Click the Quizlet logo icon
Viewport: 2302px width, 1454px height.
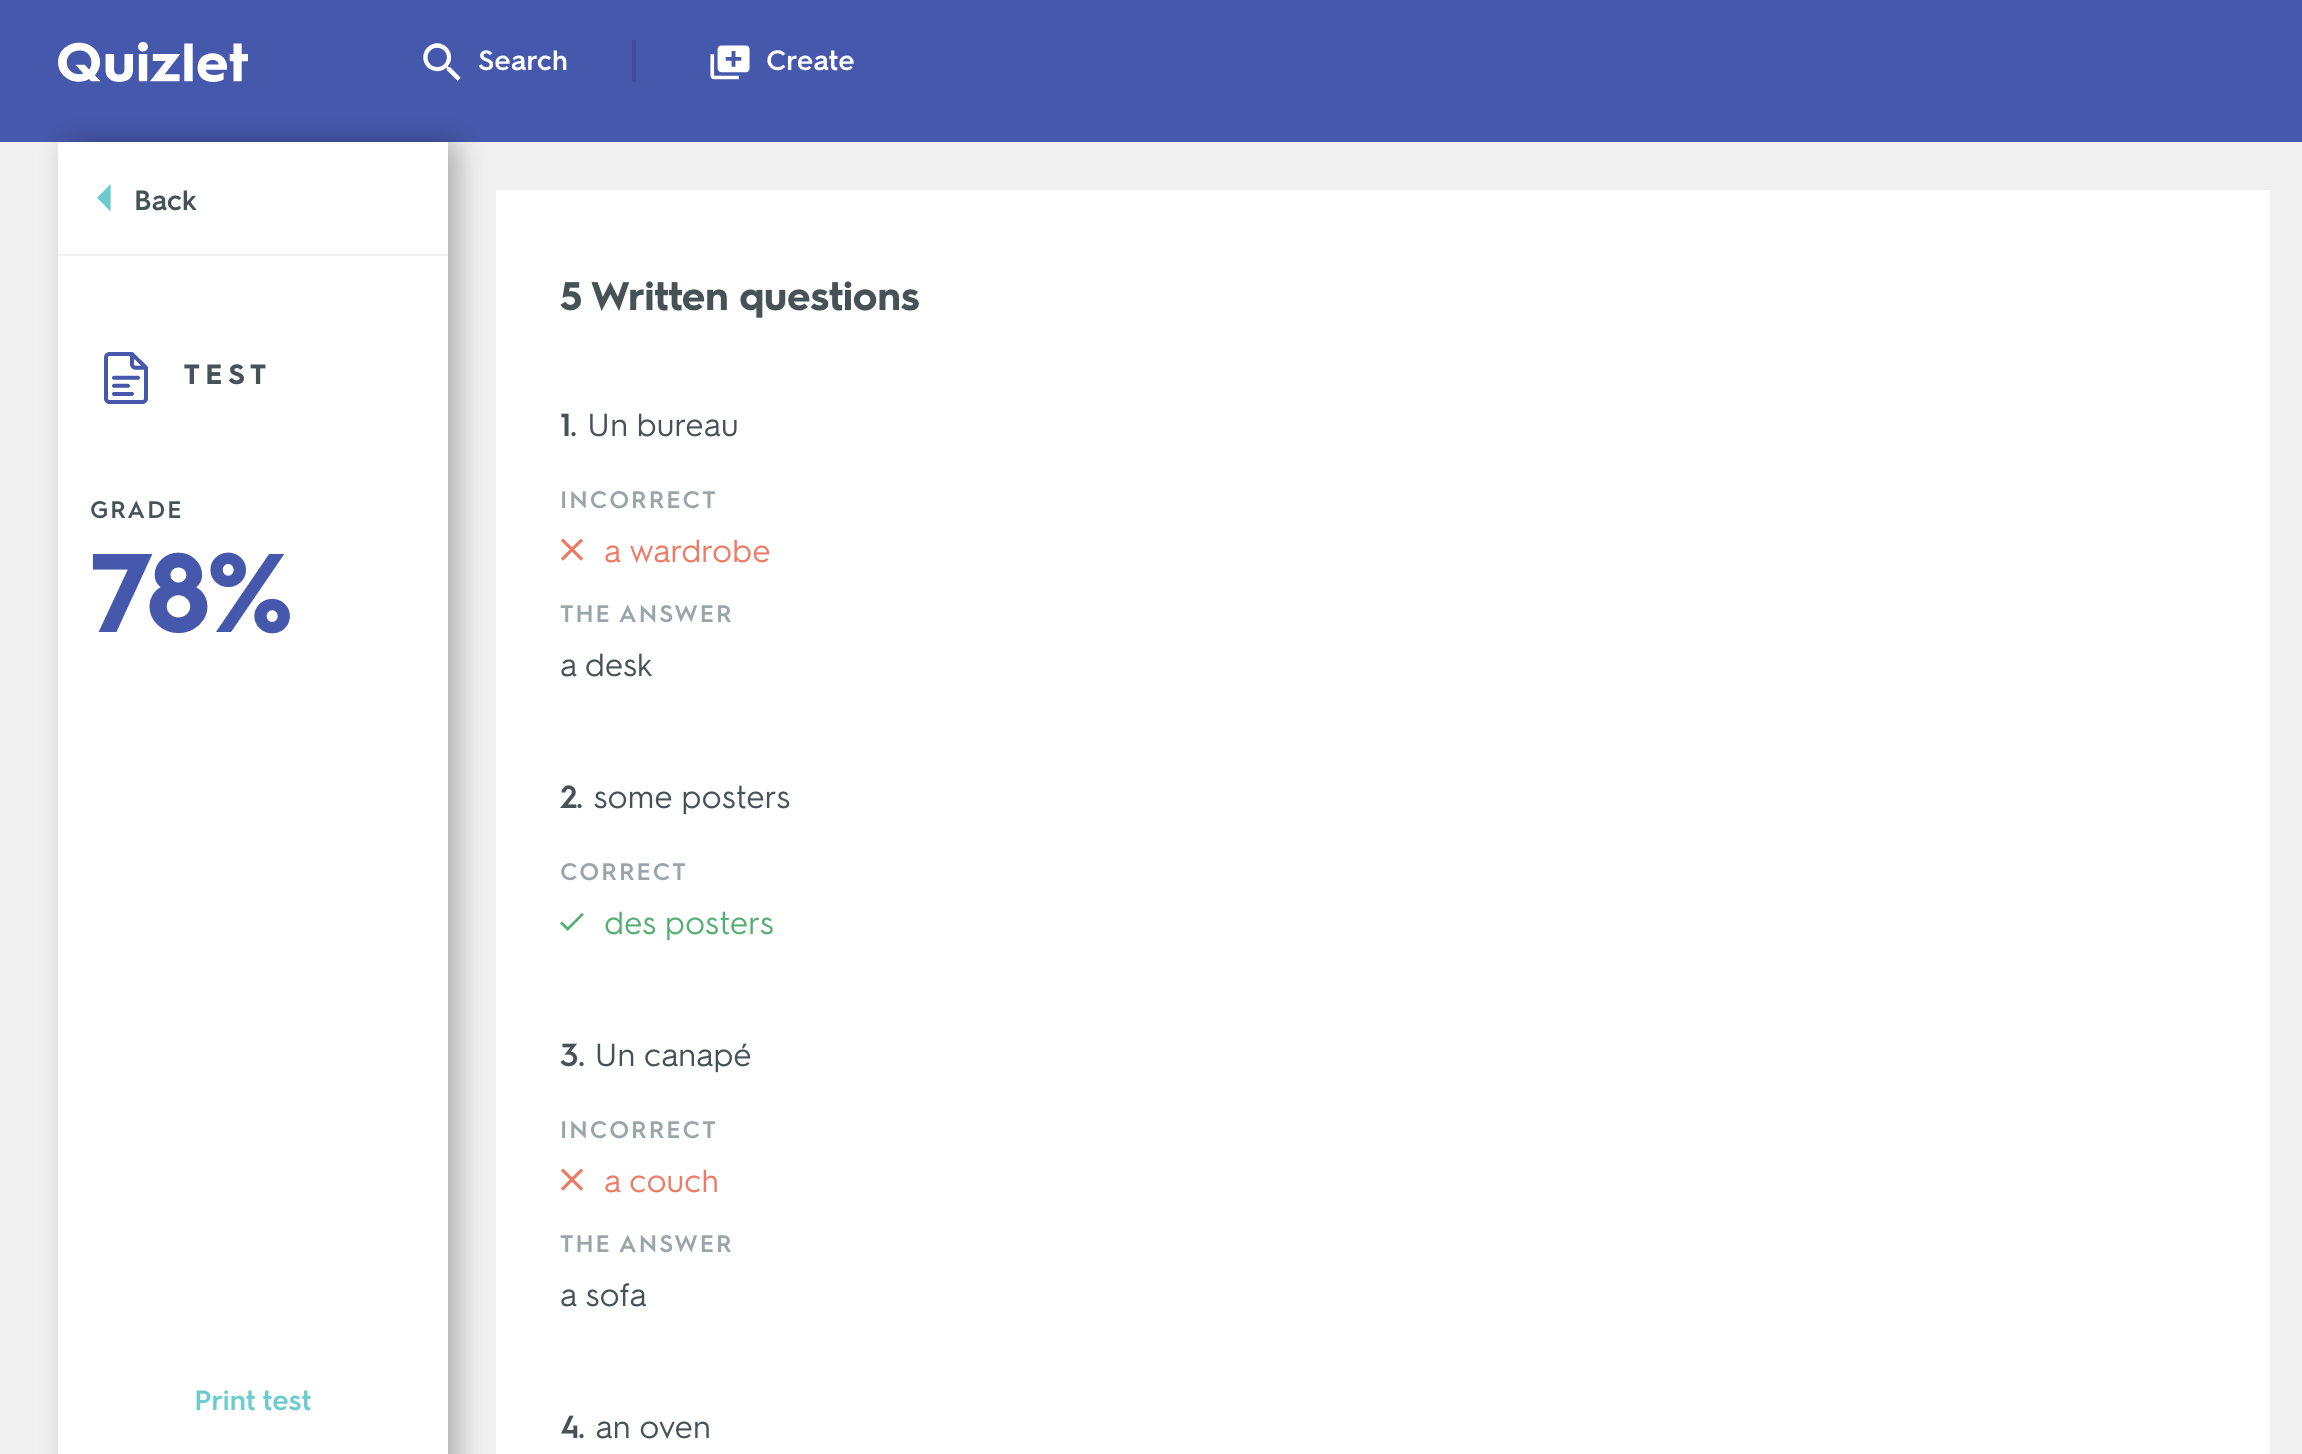[152, 62]
